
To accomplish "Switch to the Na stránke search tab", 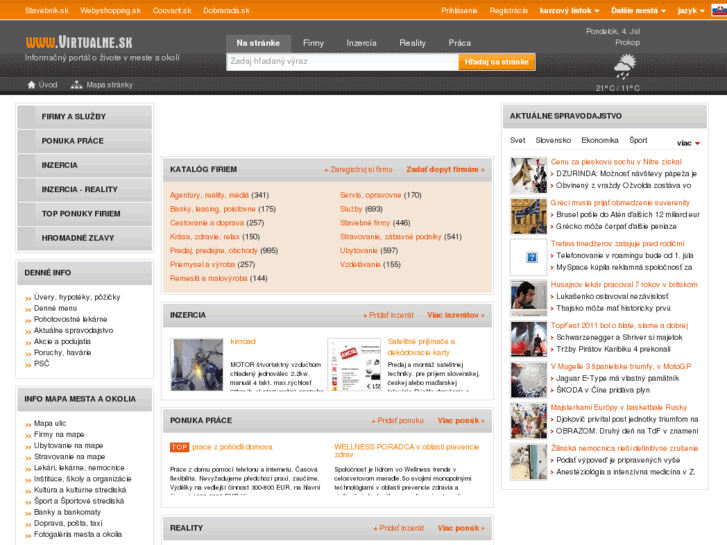I will click(x=258, y=43).
